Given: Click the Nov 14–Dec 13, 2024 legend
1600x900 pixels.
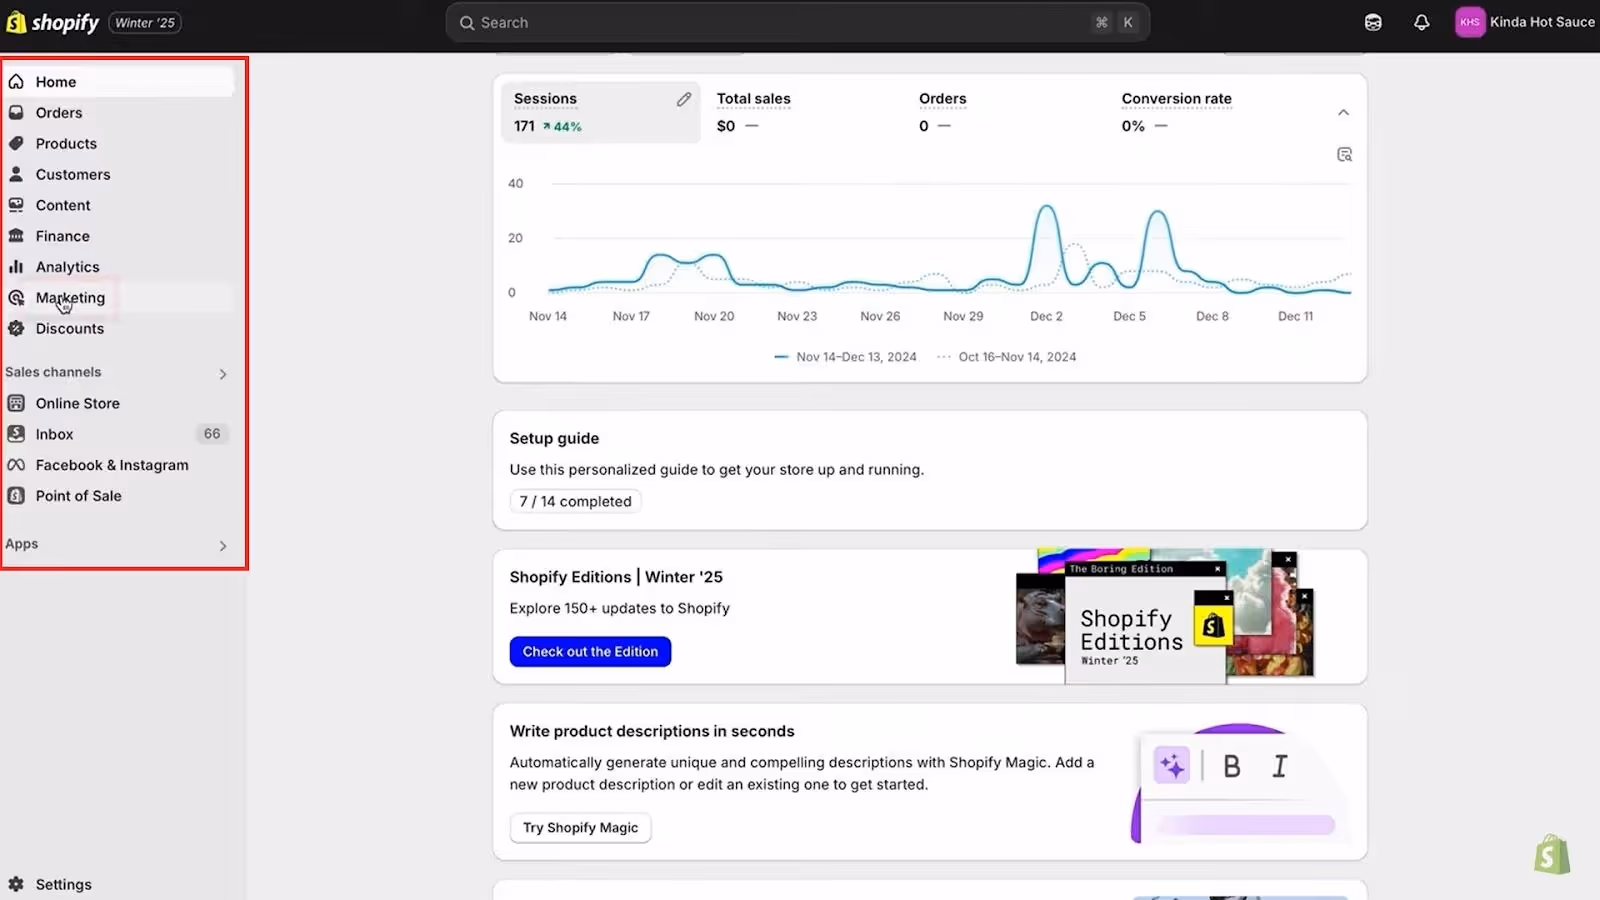Looking at the screenshot, I should tap(845, 357).
